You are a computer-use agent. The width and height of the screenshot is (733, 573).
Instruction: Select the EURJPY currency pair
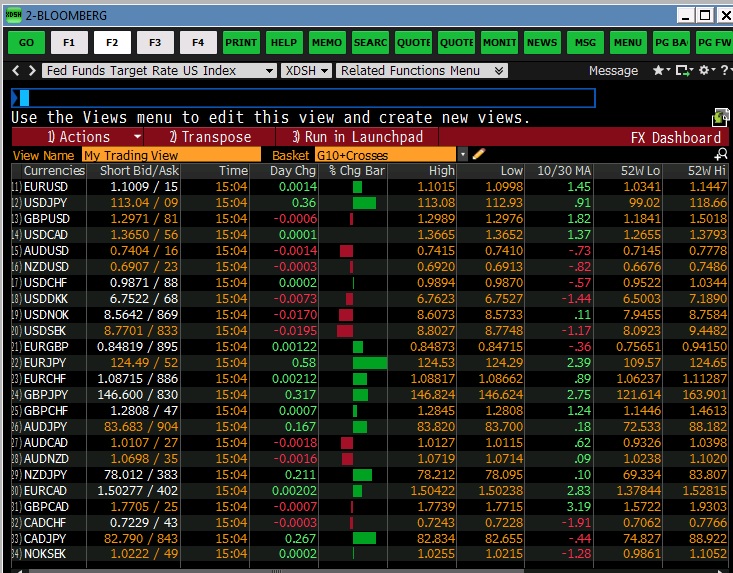point(45,363)
